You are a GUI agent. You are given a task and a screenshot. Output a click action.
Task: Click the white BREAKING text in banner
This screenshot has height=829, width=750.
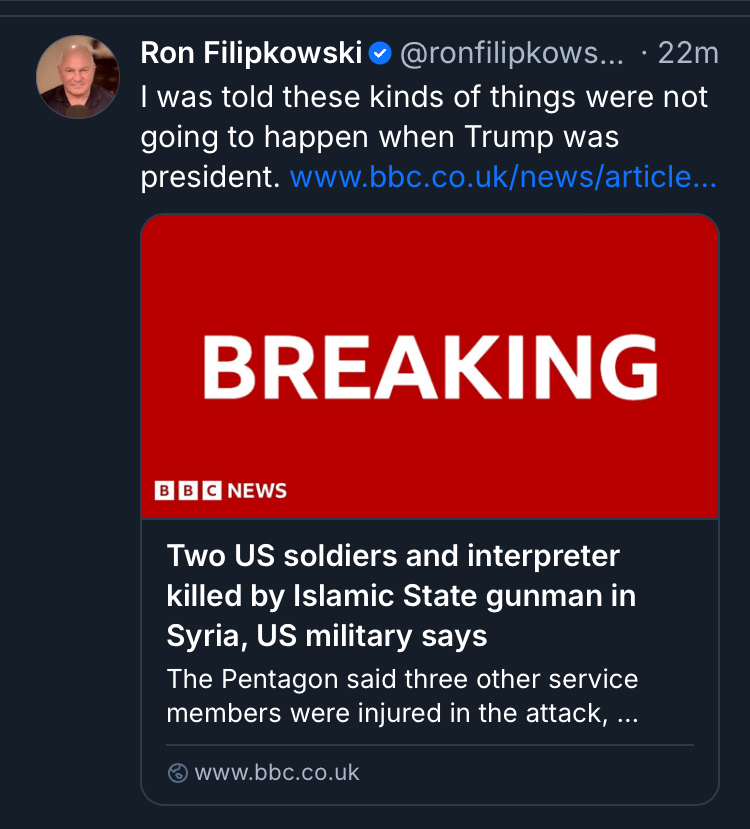point(430,366)
